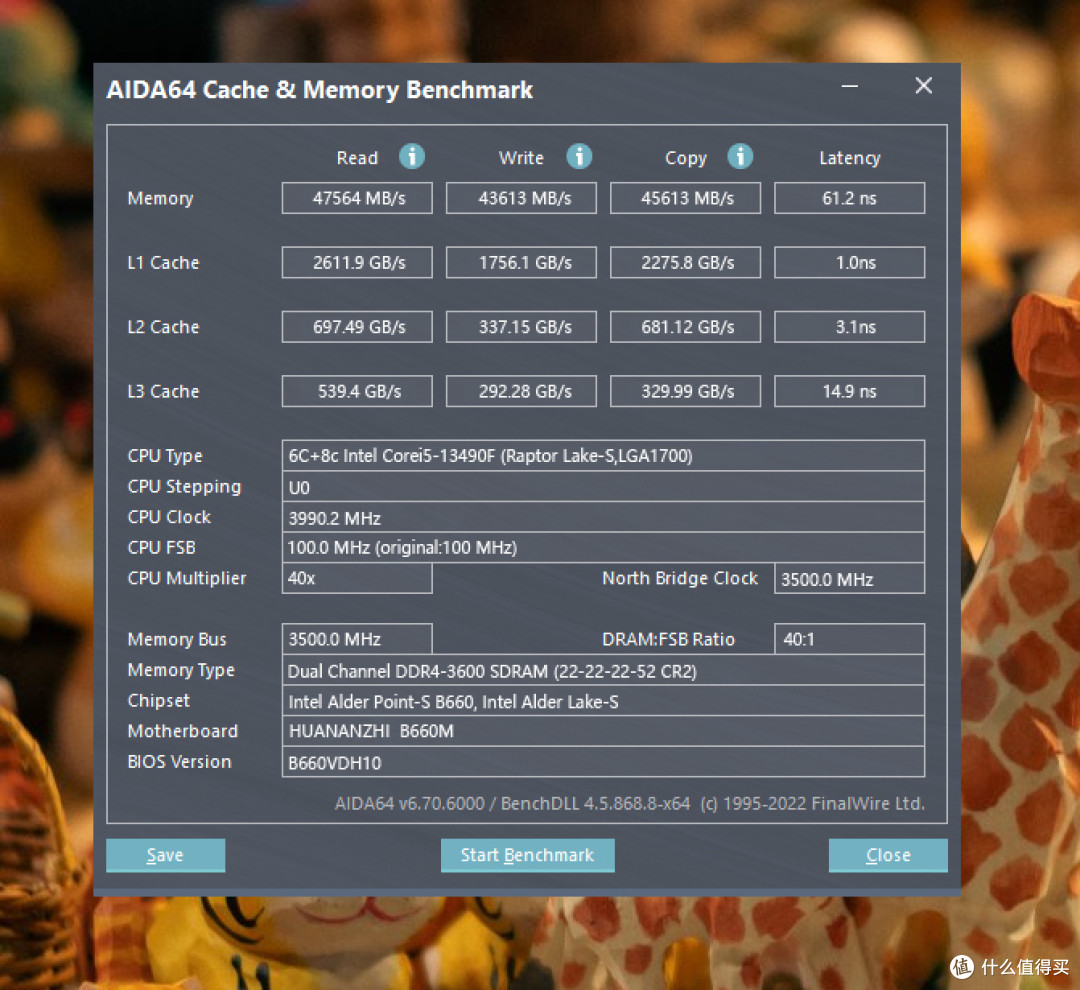1080x990 pixels.
Task: Click the Close button at bottom
Action: (888, 855)
